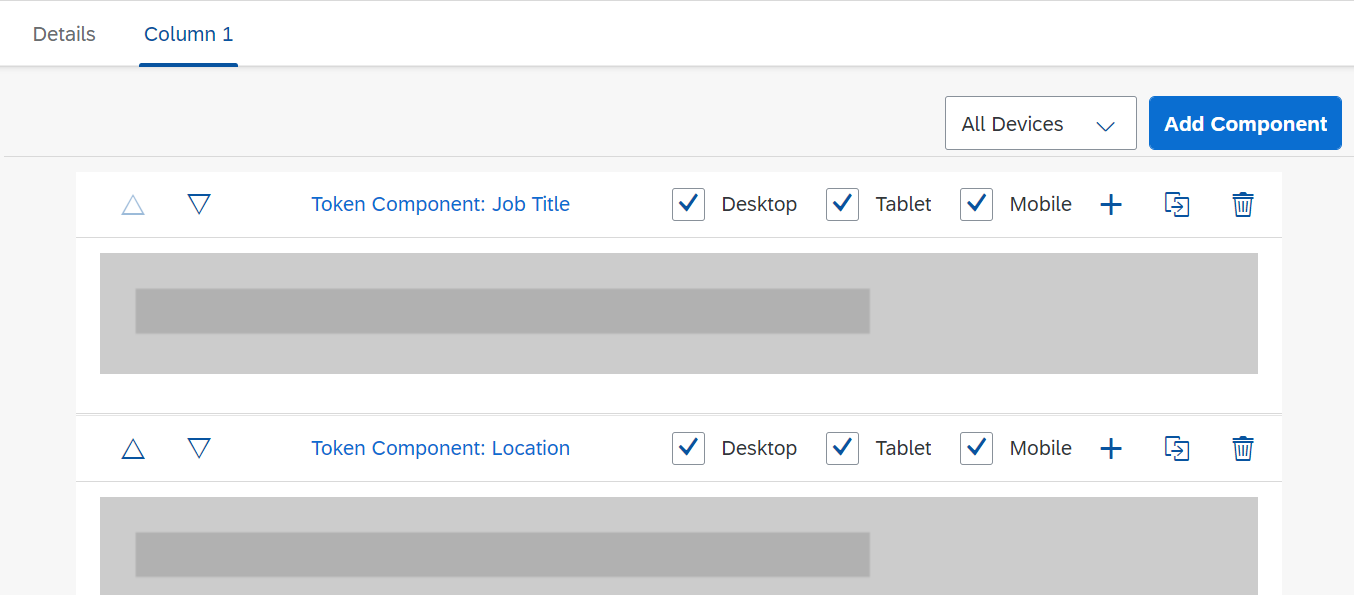The width and height of the screenshot is (1354, 595).
Task: Toggle Mobile checkbox for Location component
Action: pos(977,448)
